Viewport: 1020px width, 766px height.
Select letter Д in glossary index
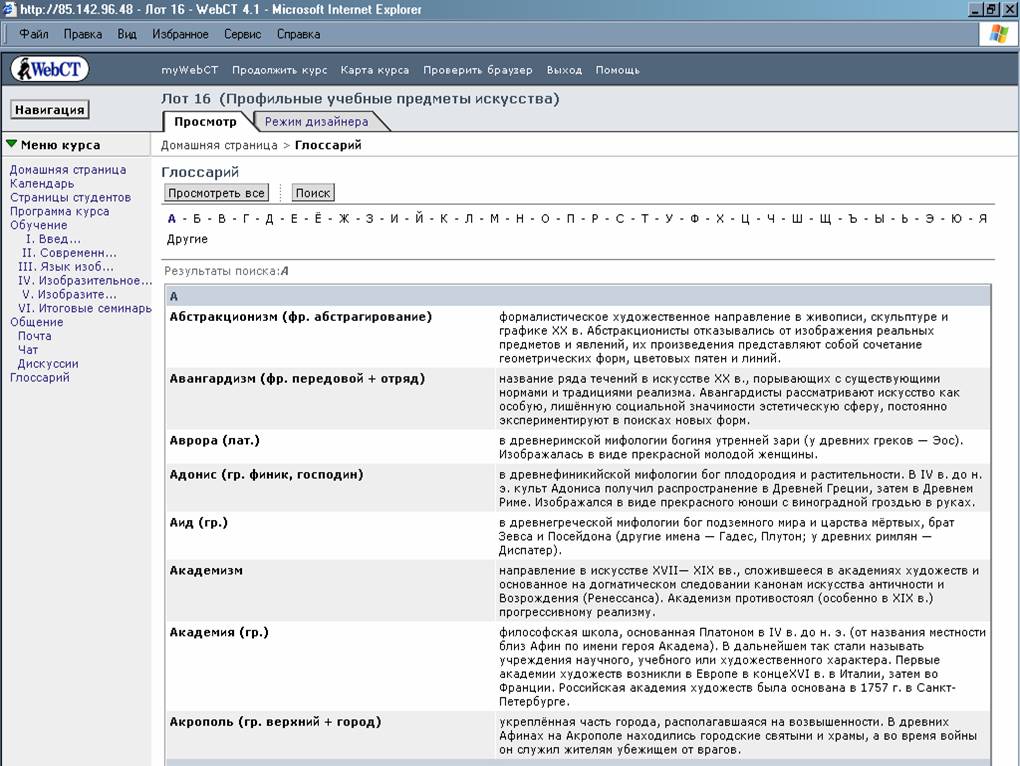click(x=269, y=218)
